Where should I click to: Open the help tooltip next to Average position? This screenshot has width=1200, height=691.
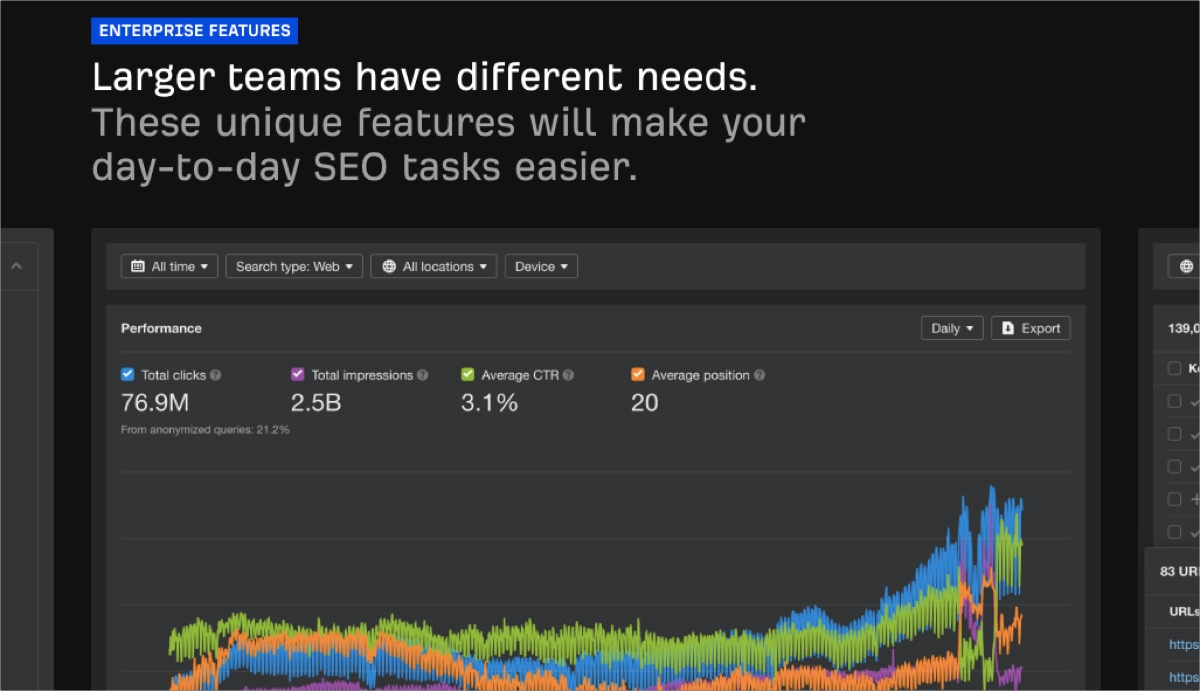[x=758, y=375]
